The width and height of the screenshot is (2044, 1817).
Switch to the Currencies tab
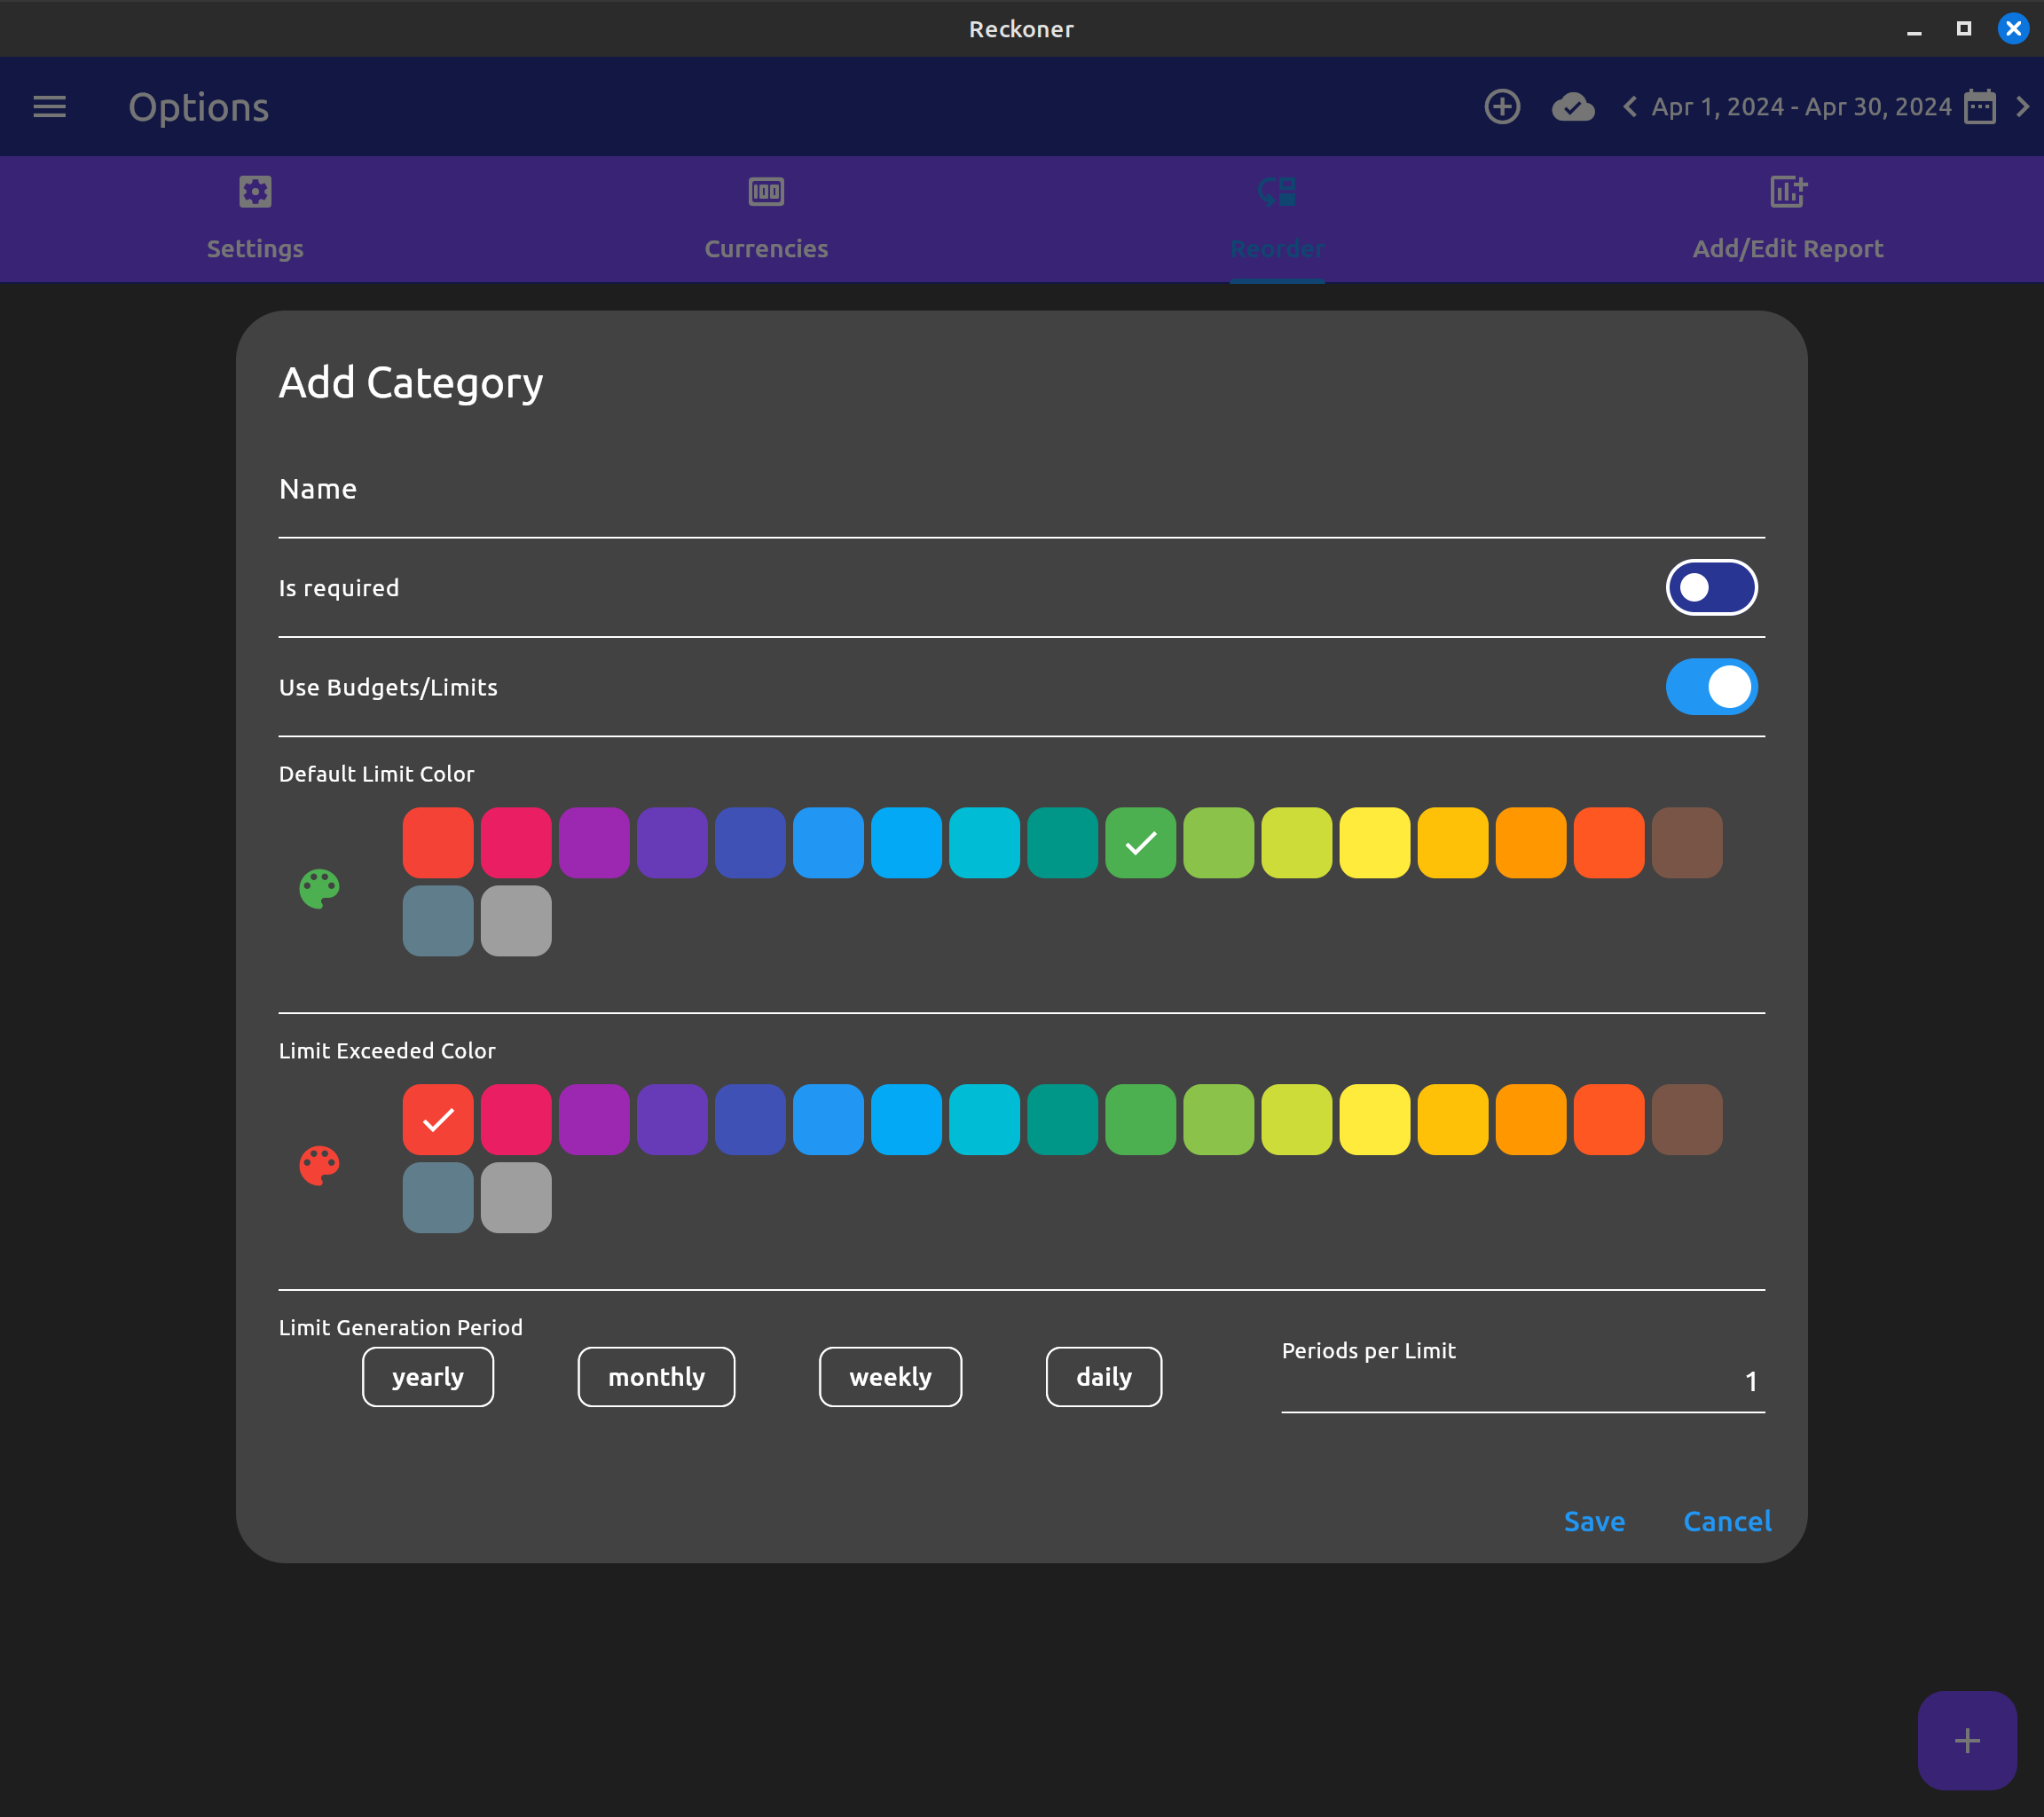pyautogui.click(x=766, y=219)
